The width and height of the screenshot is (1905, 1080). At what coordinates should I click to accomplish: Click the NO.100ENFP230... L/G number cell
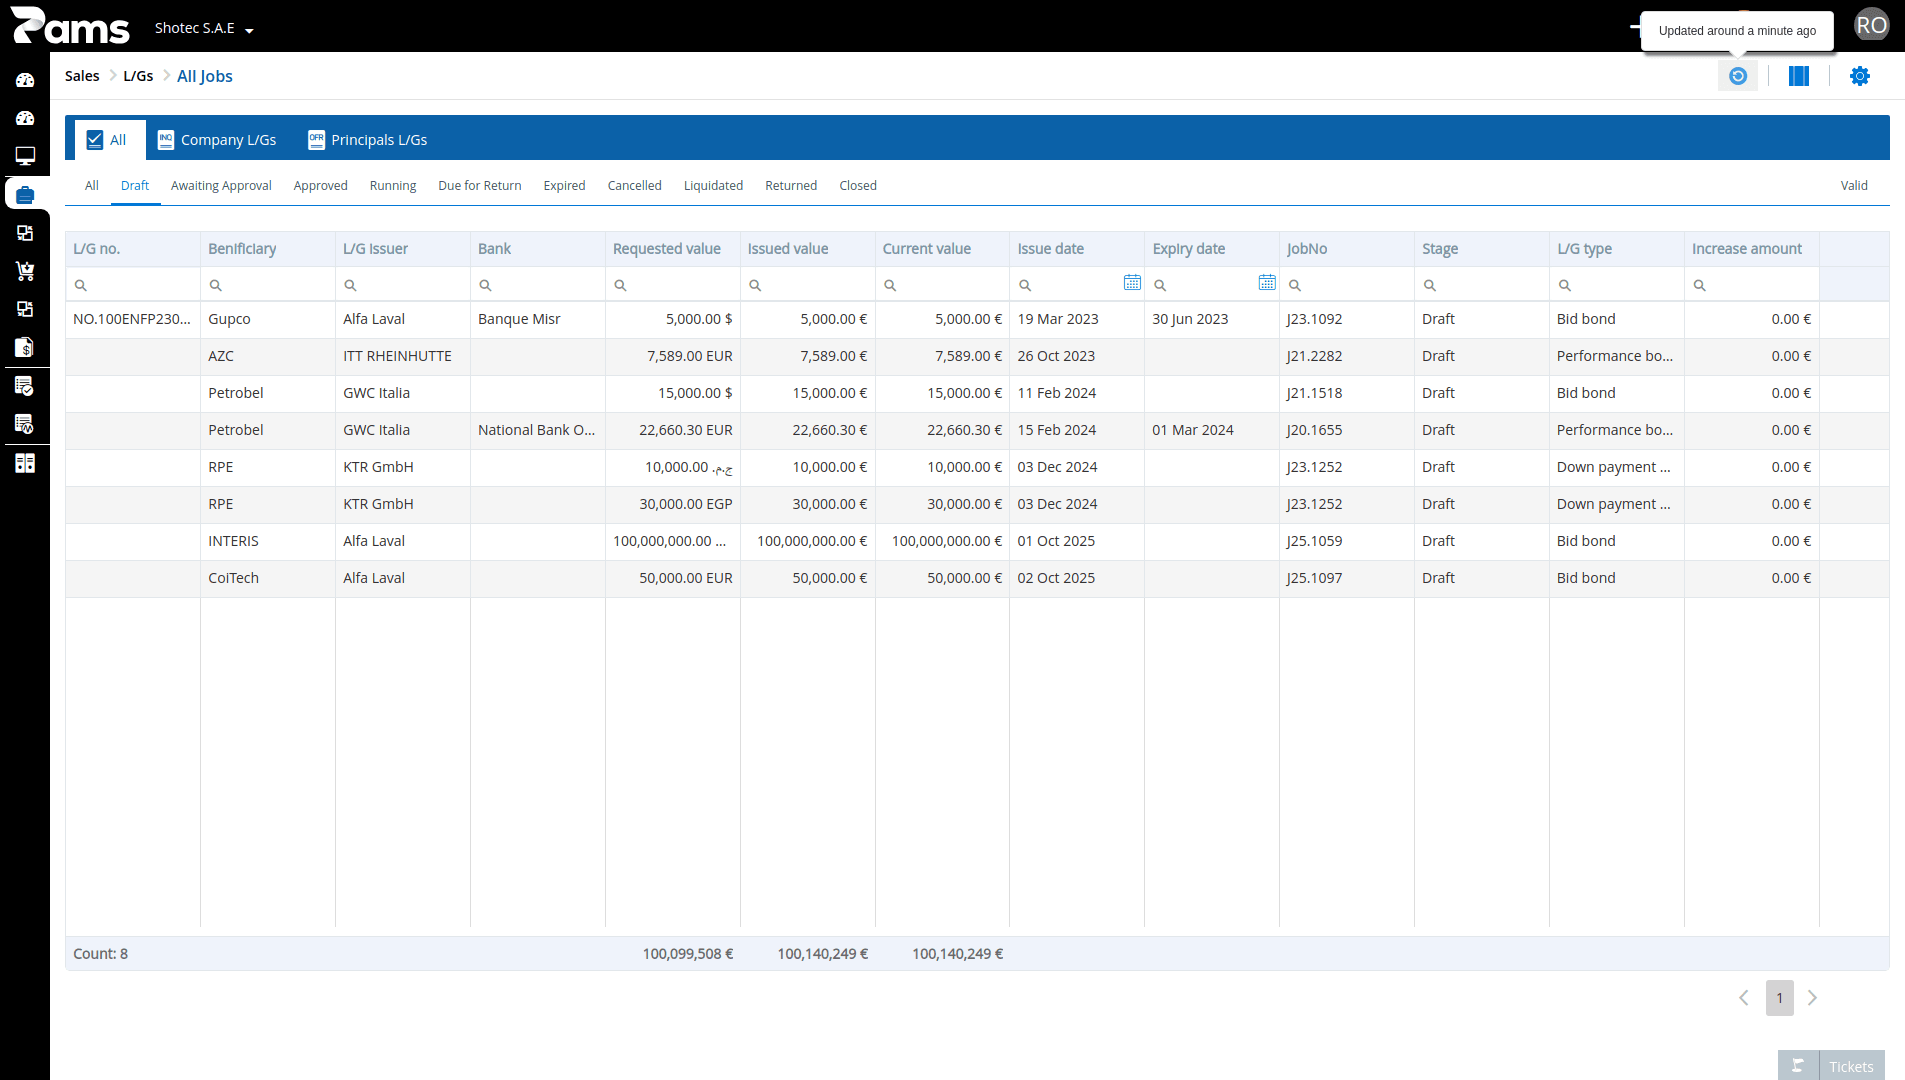click(133, 319)
